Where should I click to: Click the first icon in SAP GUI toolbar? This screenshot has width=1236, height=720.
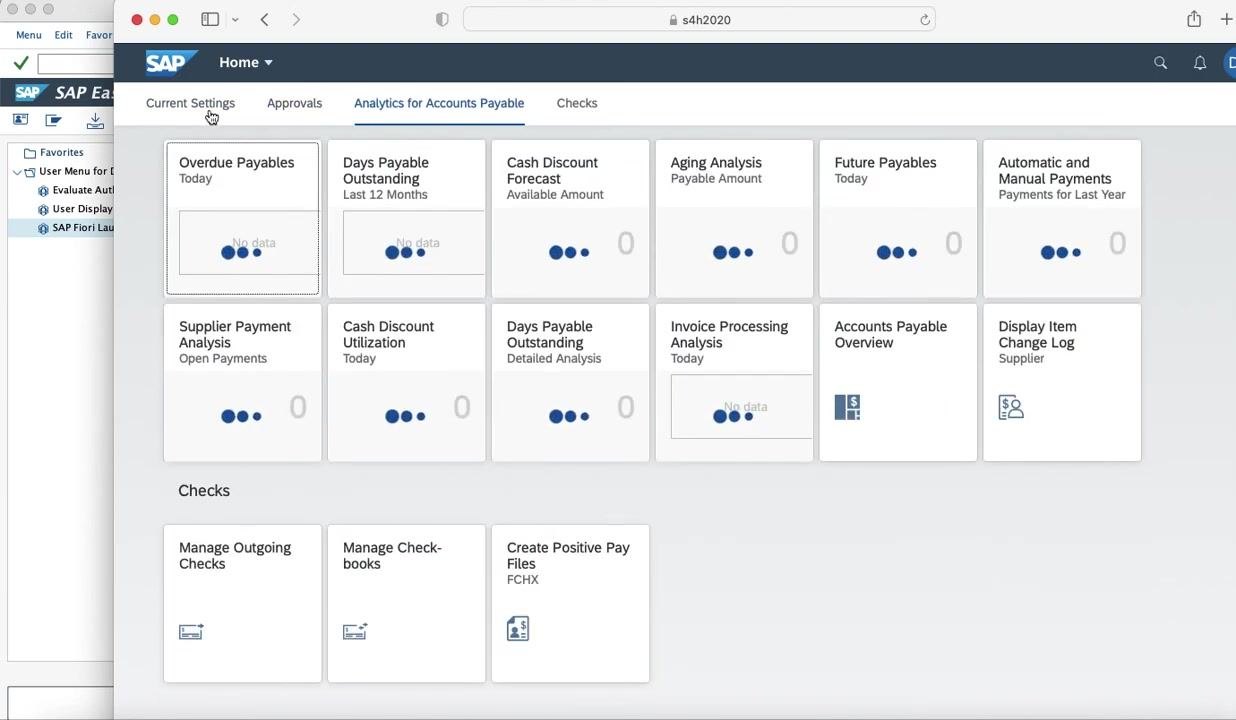(20, 120)
